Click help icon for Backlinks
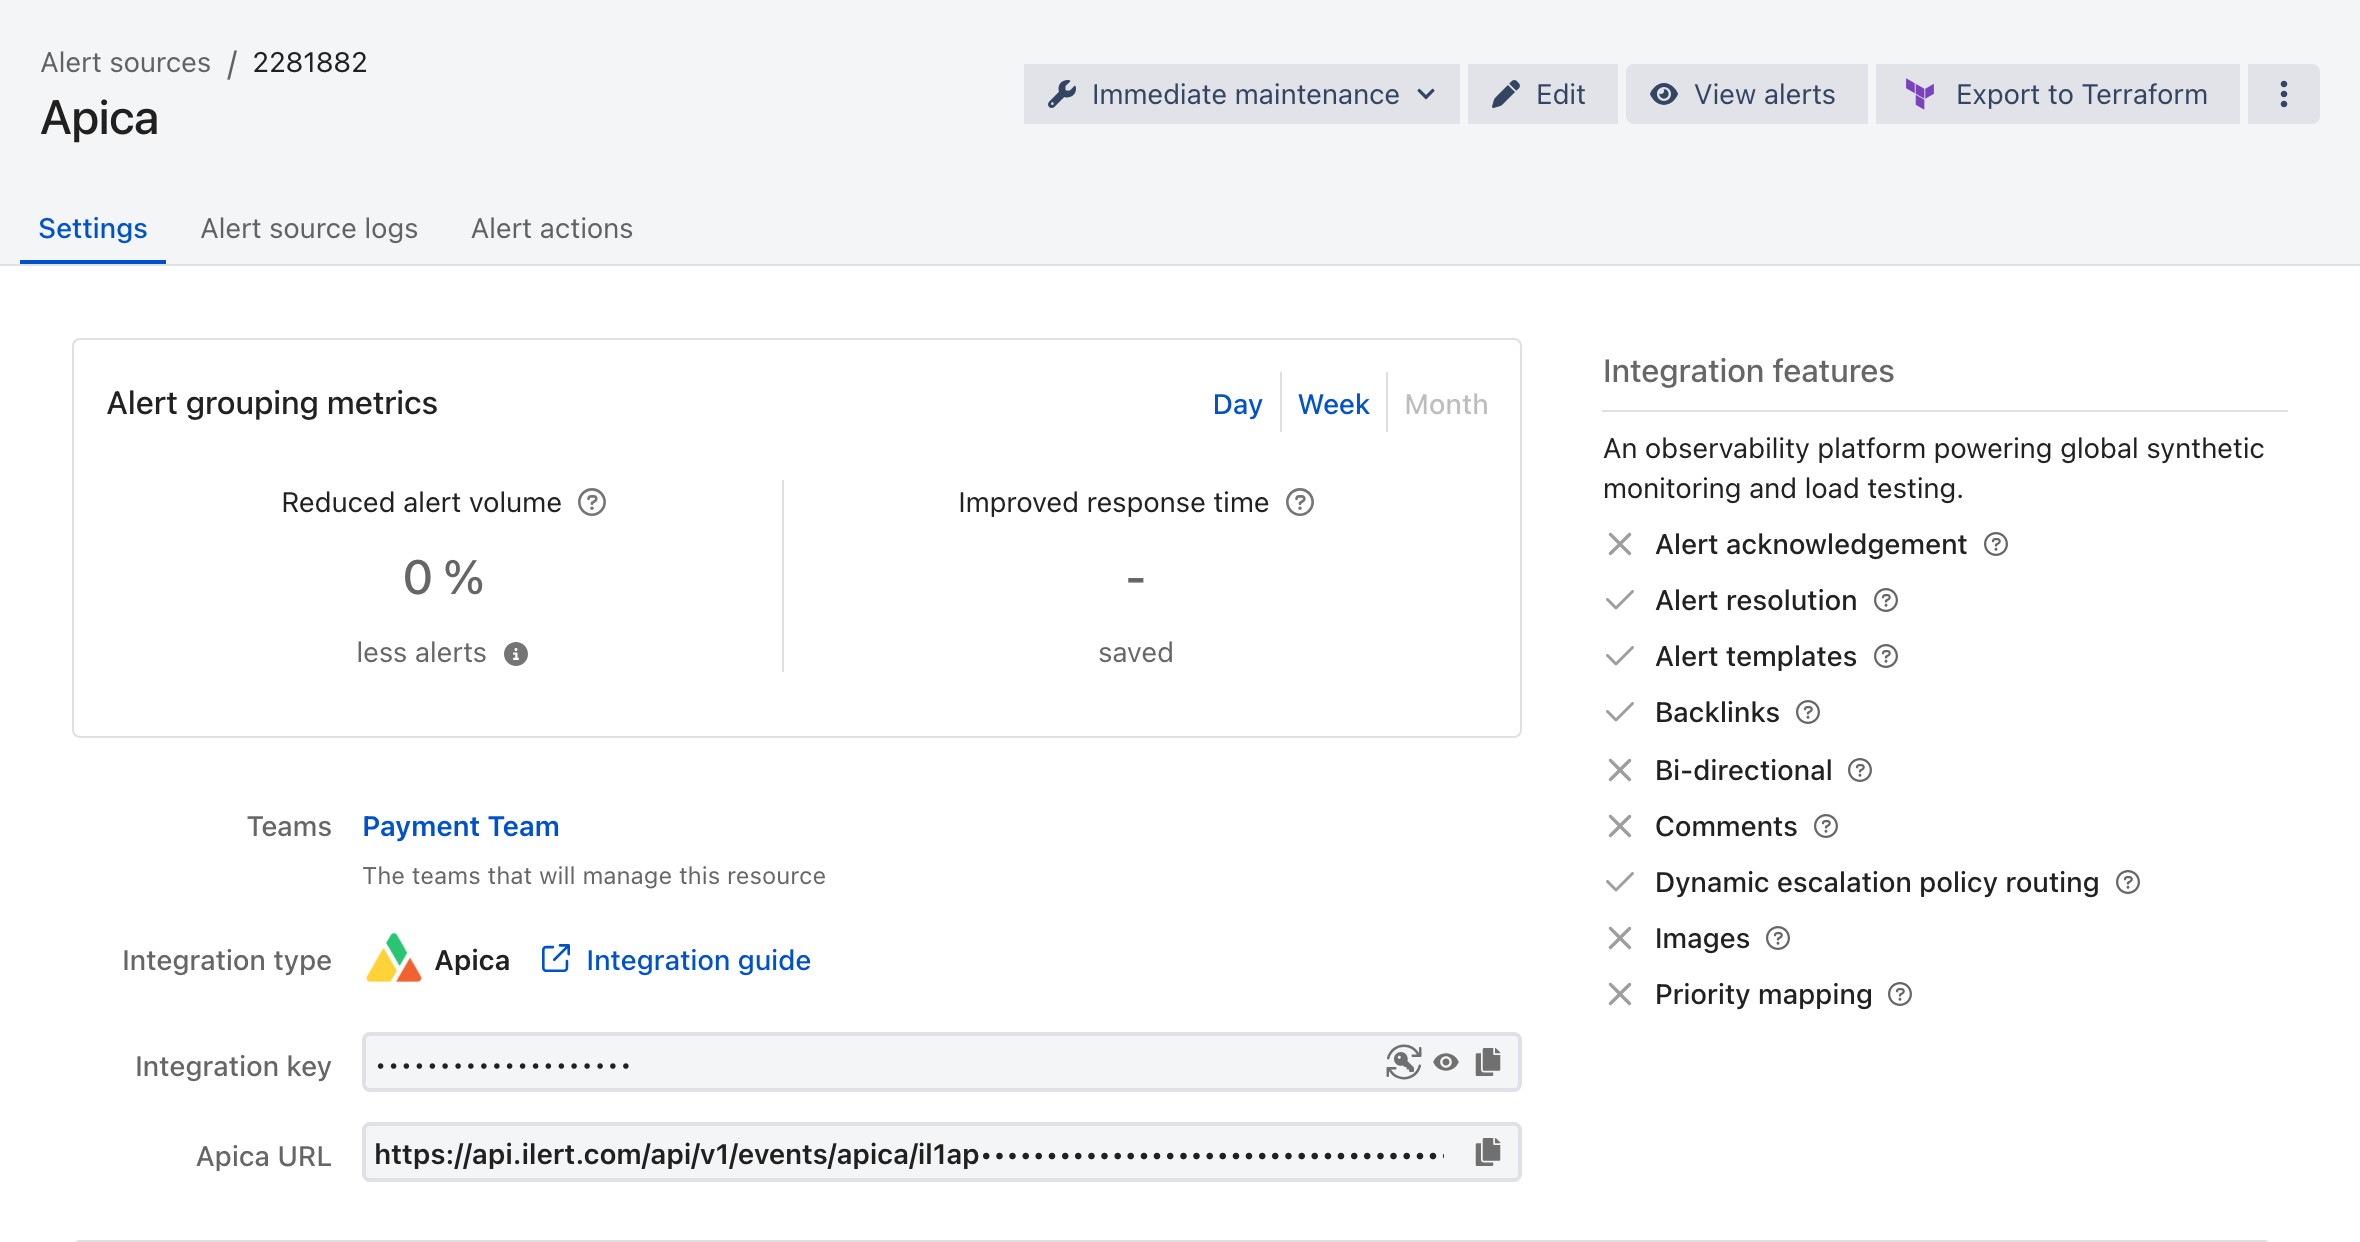The image size is (2360, 1242). pos(1808,712)
